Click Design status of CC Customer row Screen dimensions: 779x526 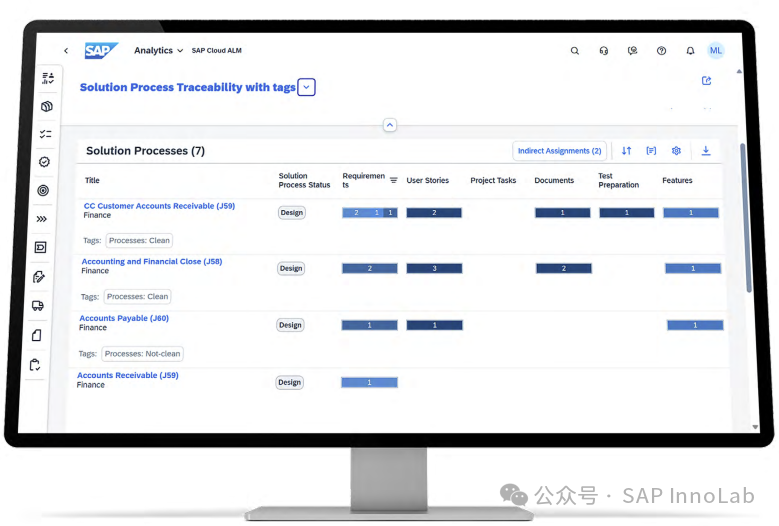(292, 213)
